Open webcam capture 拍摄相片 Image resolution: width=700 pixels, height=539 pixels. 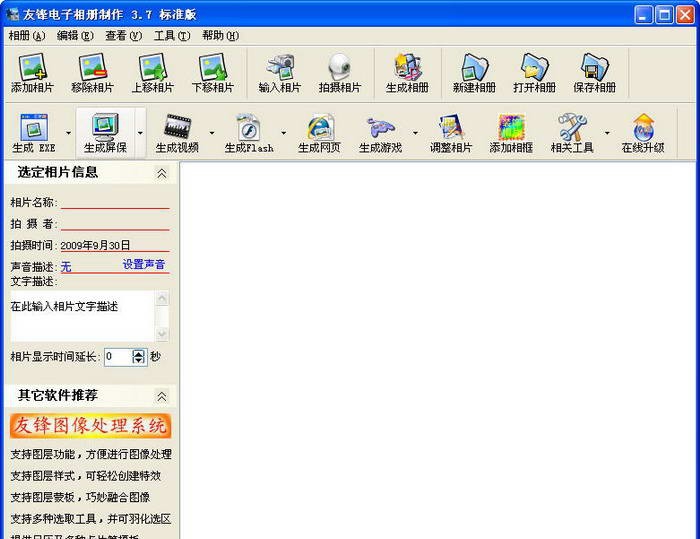pyautogui.click(x=340, y=73)
